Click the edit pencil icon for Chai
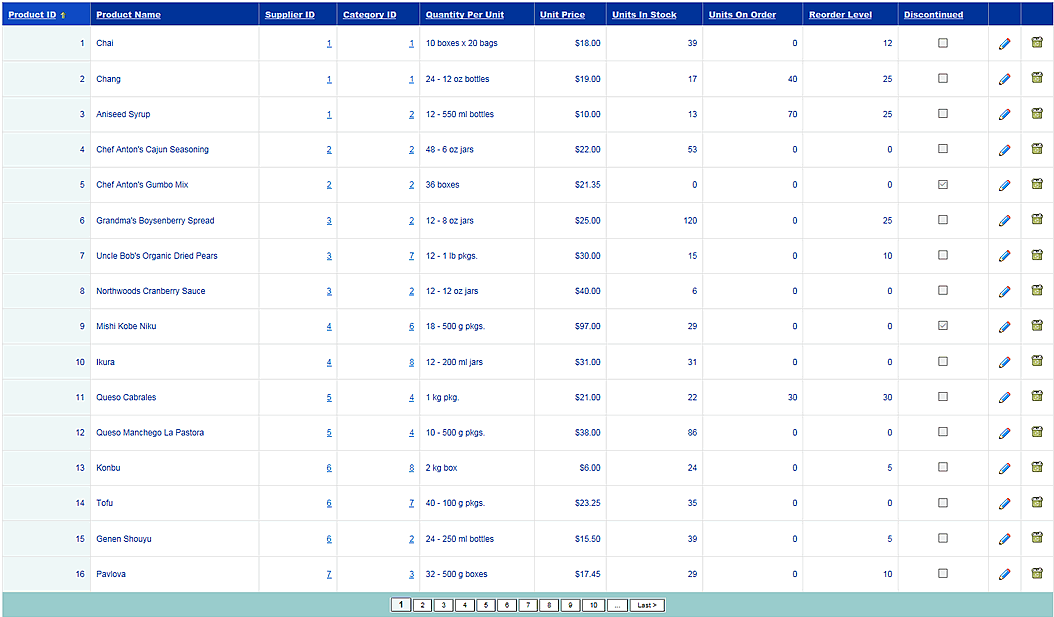This screenshot has height=617, width=1054. point(1004,44)
